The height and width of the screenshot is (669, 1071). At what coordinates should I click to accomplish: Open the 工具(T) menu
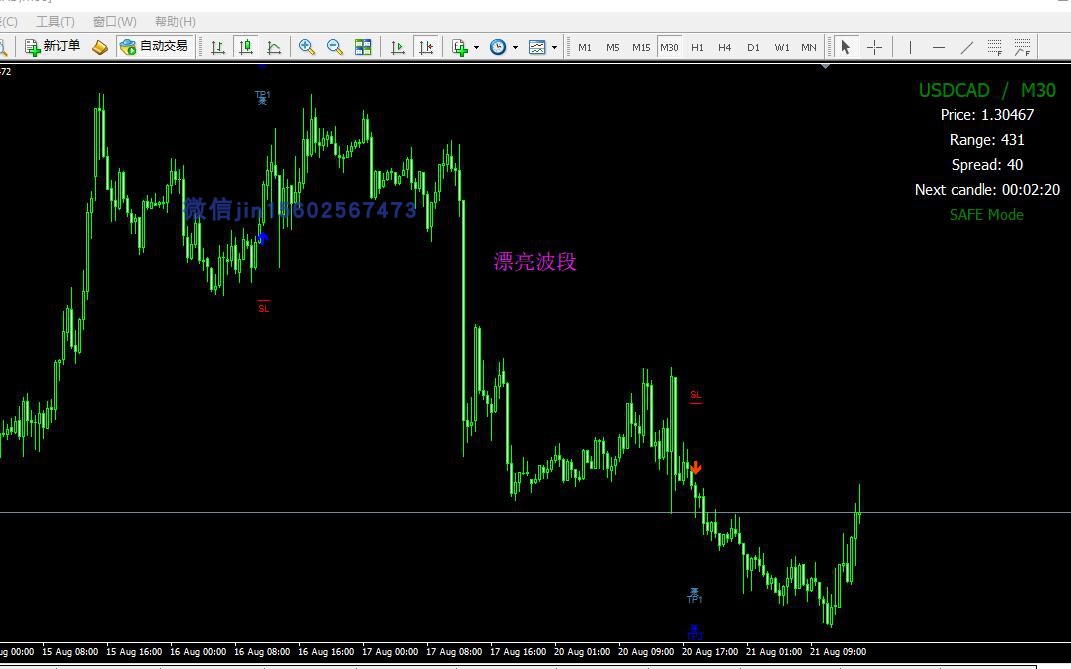click(55, 22)
